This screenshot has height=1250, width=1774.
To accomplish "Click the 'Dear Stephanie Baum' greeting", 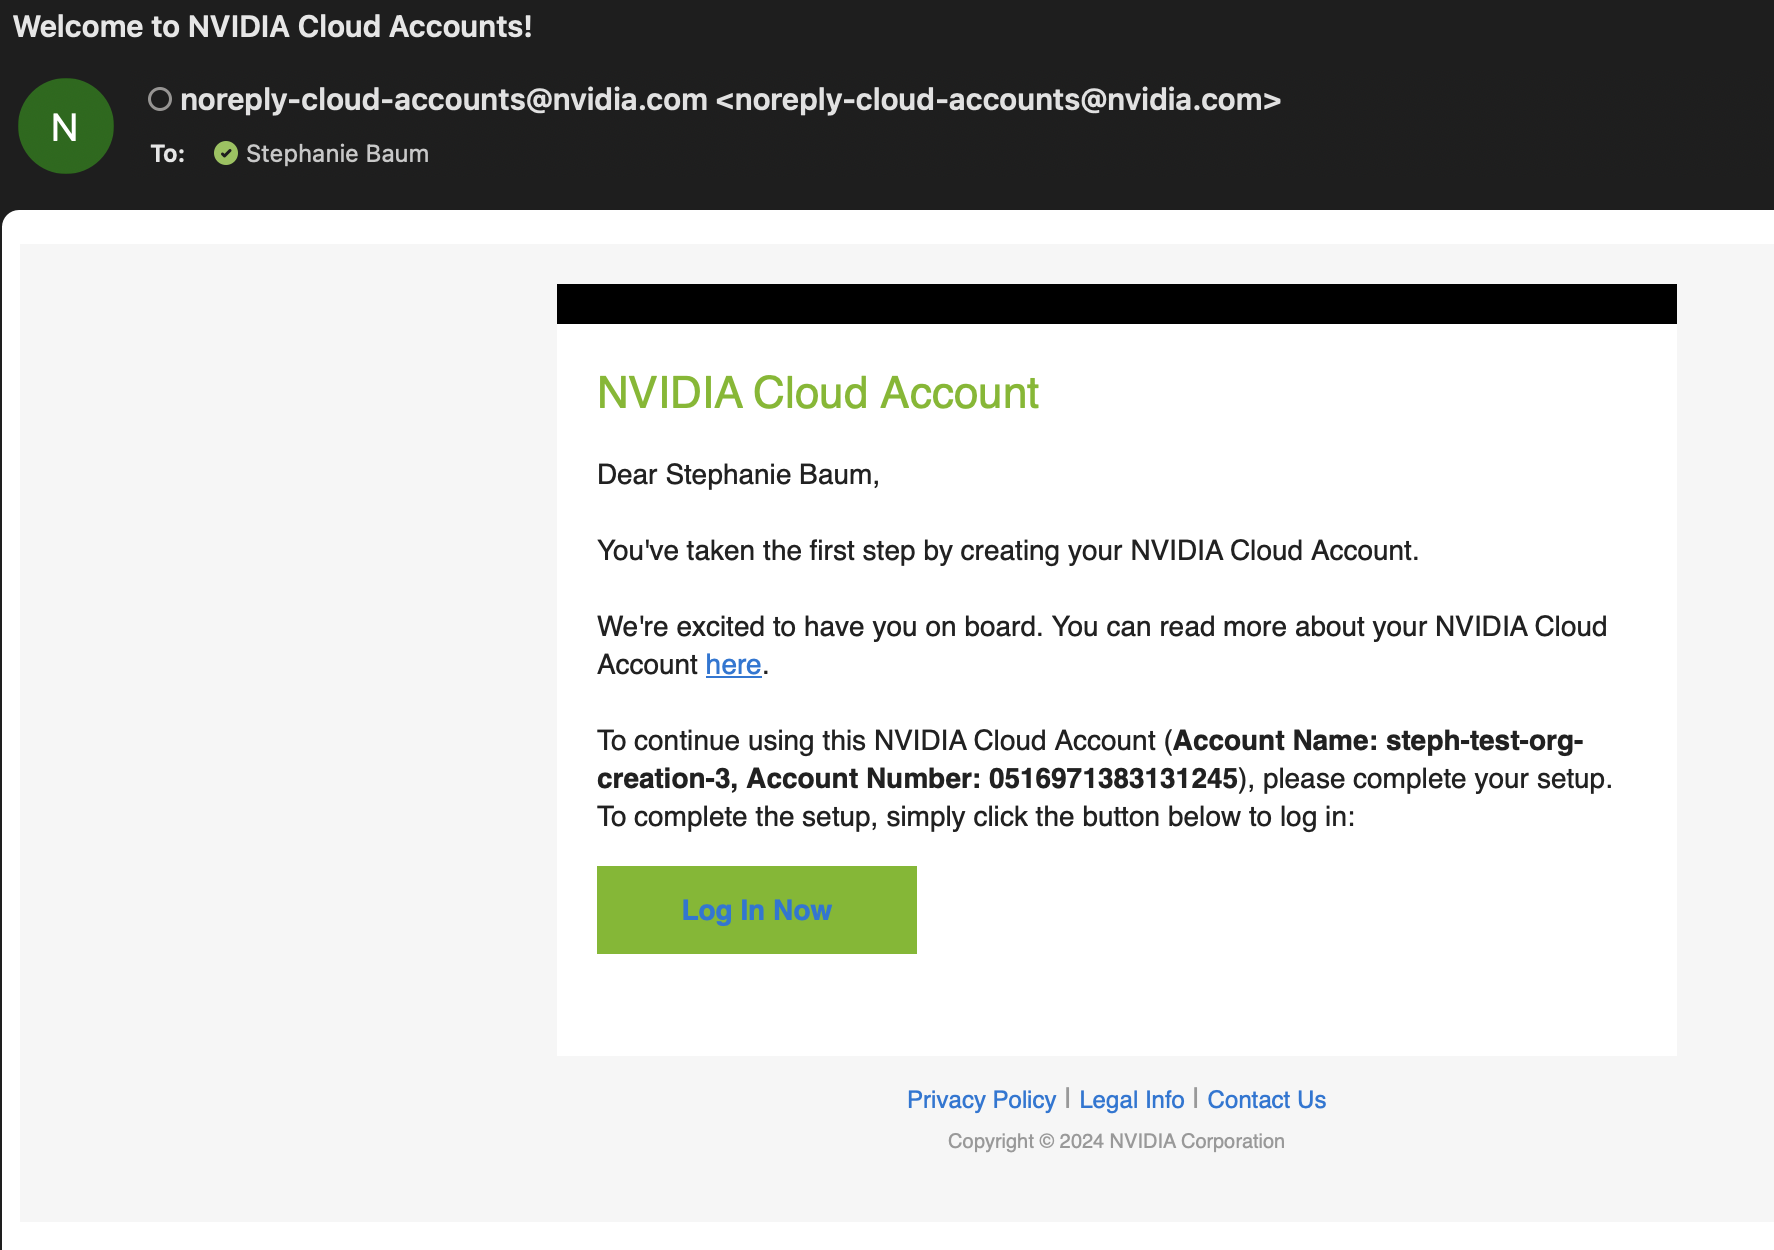I will (x=737, y=474).
